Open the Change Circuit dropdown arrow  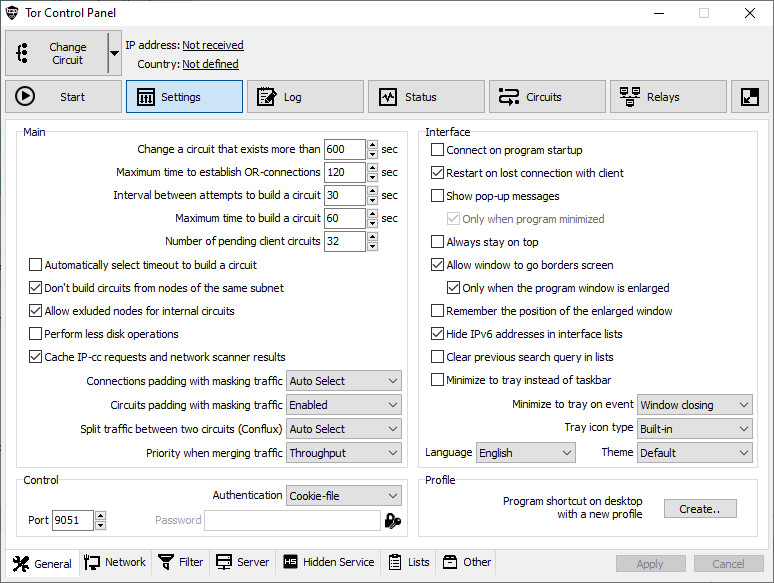115,53
